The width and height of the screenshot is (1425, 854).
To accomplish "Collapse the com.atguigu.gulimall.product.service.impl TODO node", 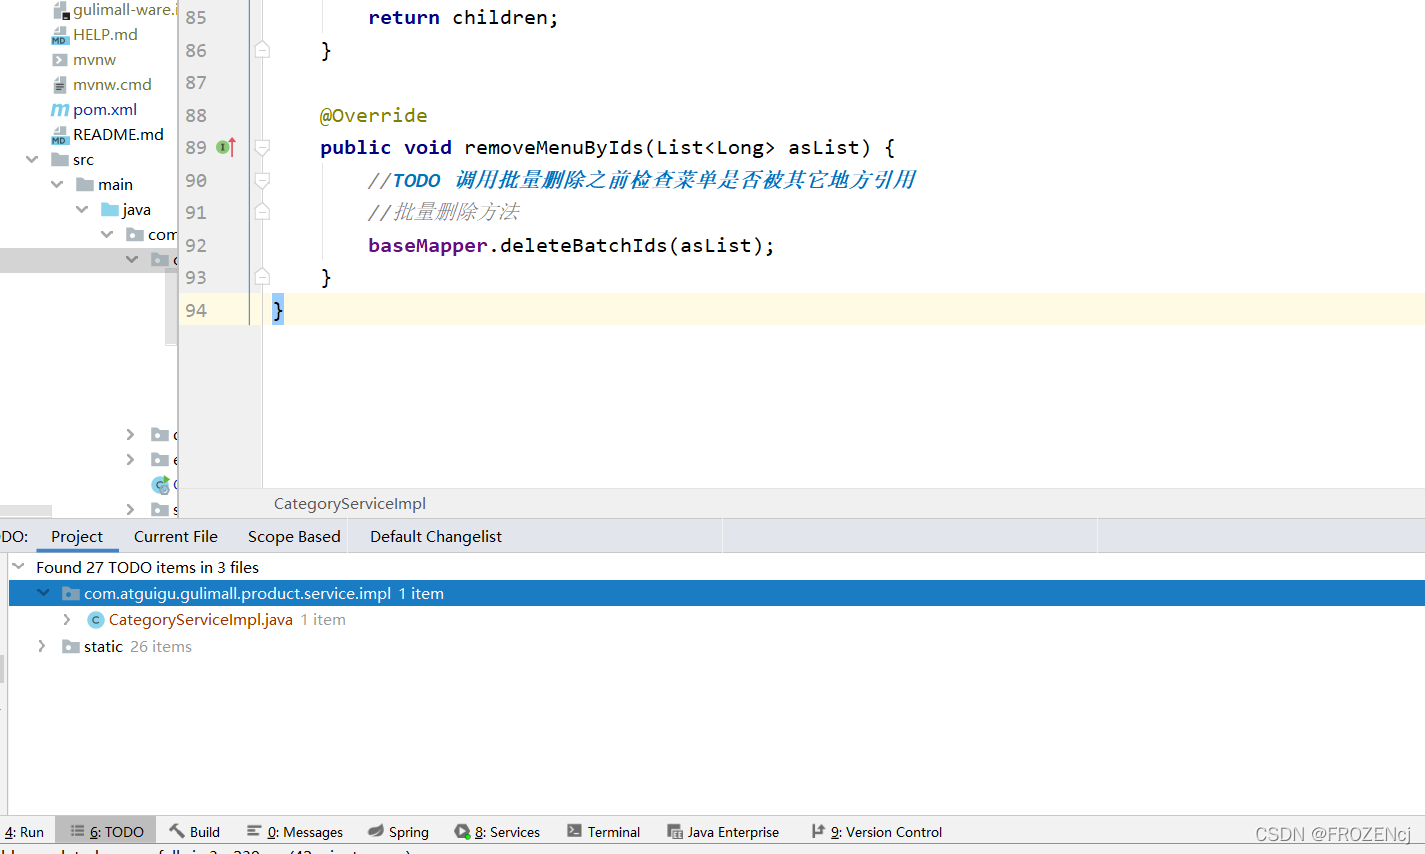I will pyautogui.click(x=43, y=594).
